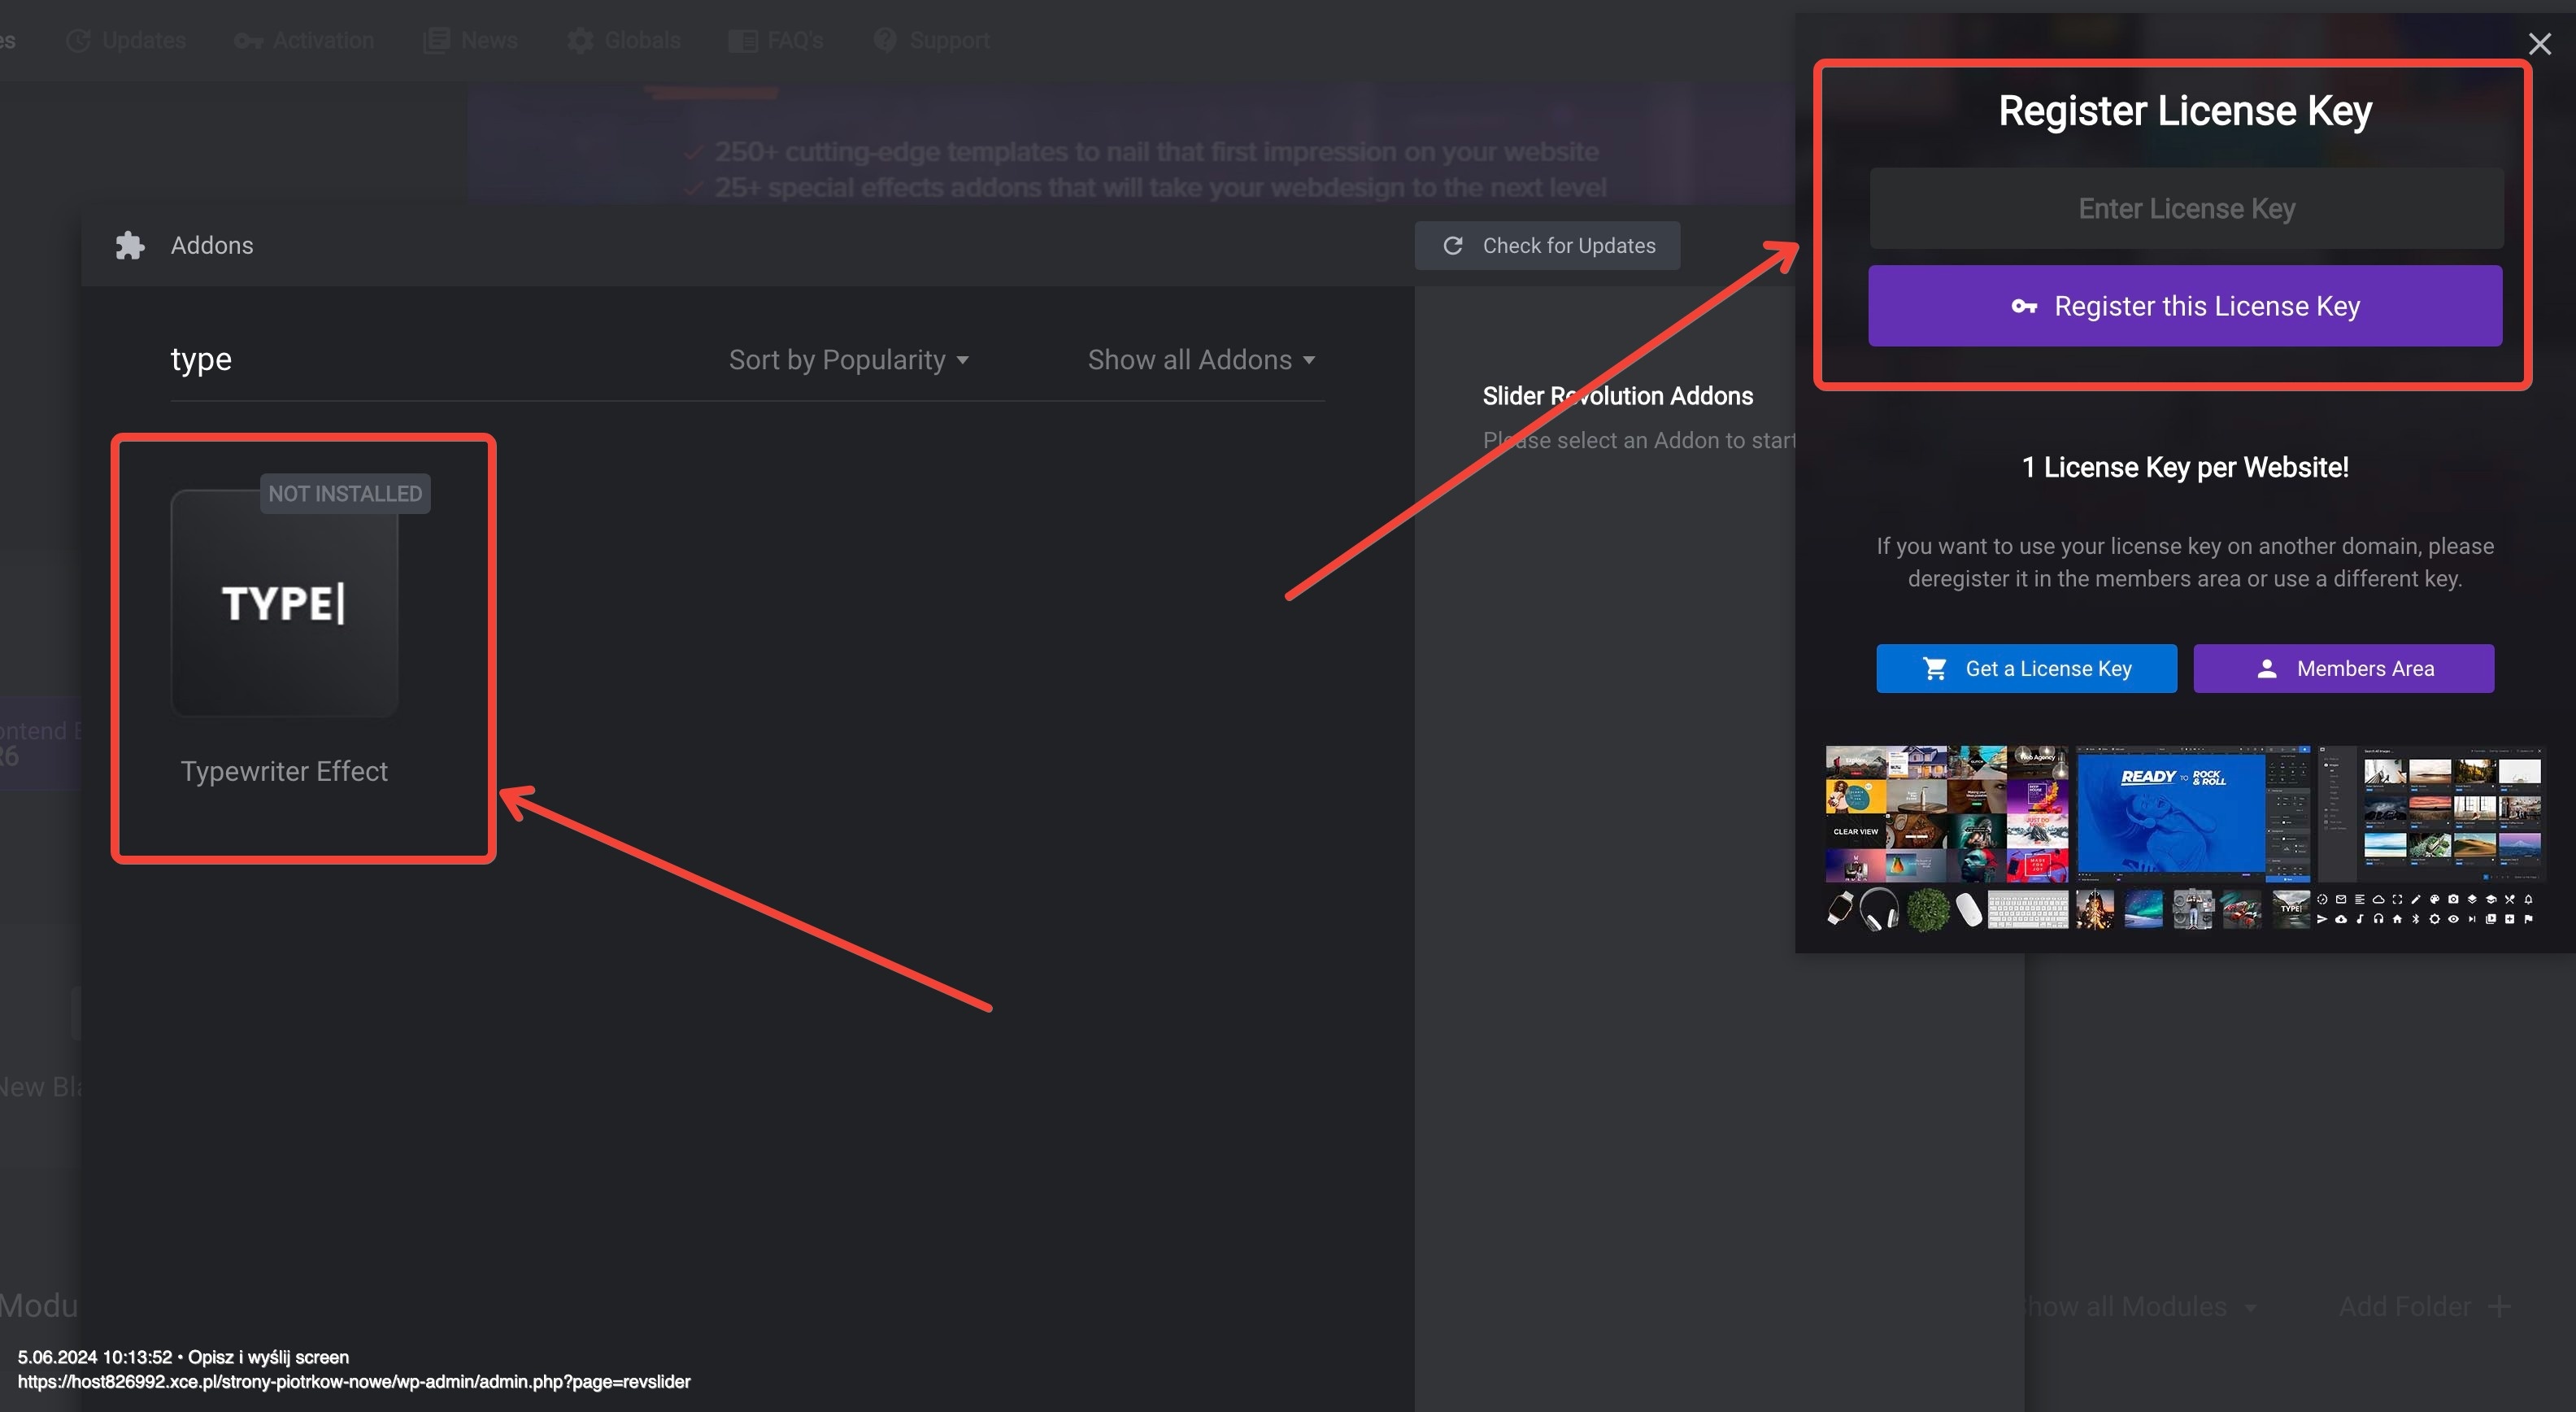Open the Activation menu item
This screenshot has height=1412, width=2576.
pyautogui.click(x=304, y=41)
